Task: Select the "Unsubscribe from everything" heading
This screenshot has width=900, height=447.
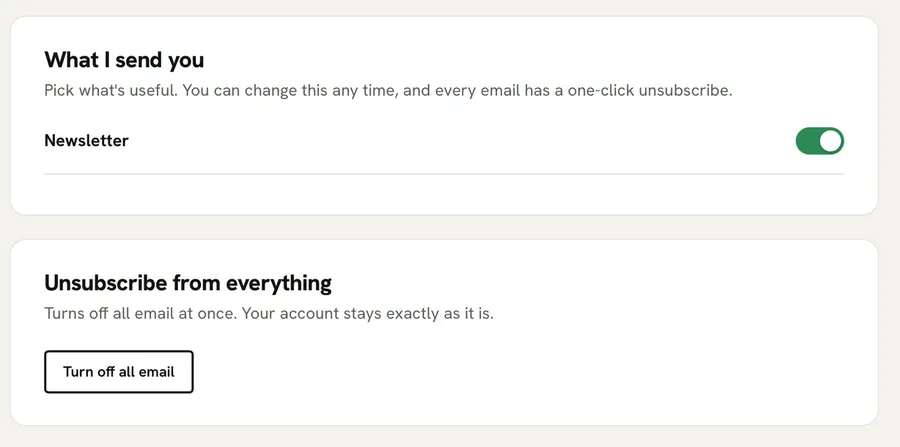Action: pyautogui.click(x=188, y=283)
